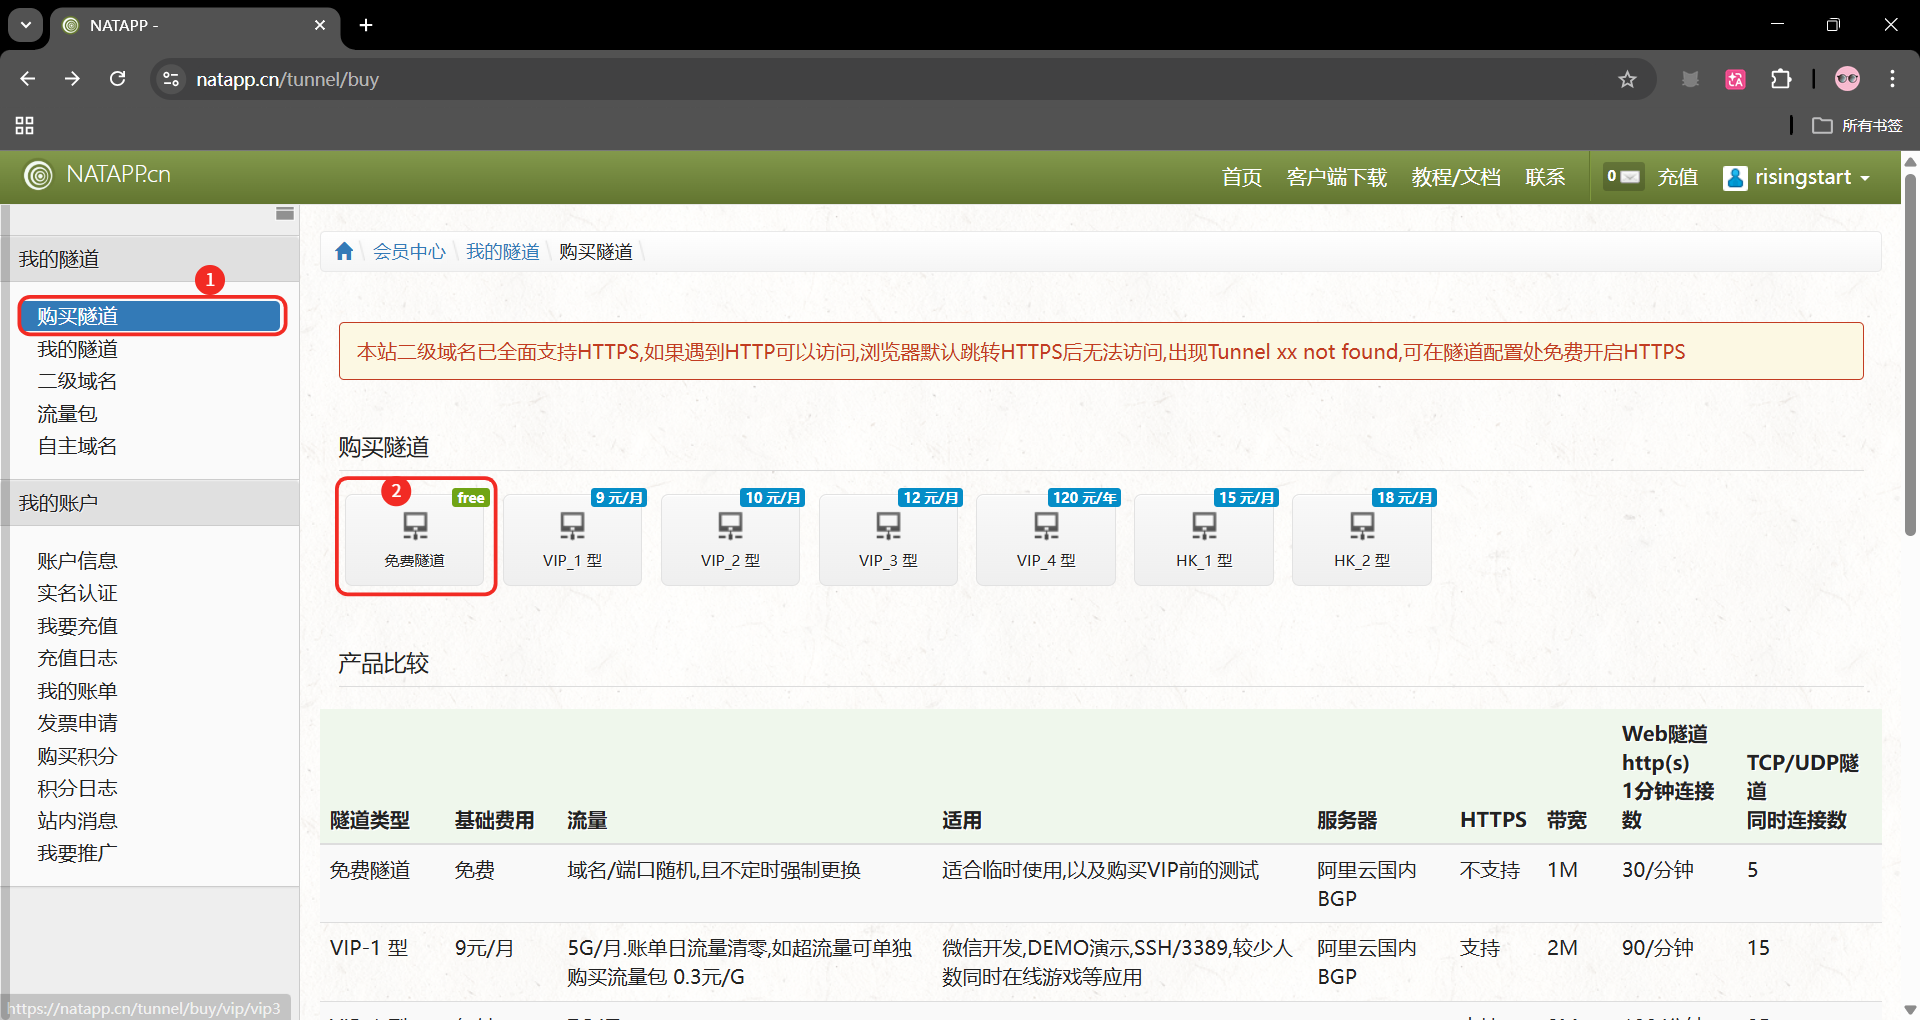The height and width of the screenshot is (1020, 1920).
Task: Click the page vertical scrollbar thumb
Action: coord(1910,354)
